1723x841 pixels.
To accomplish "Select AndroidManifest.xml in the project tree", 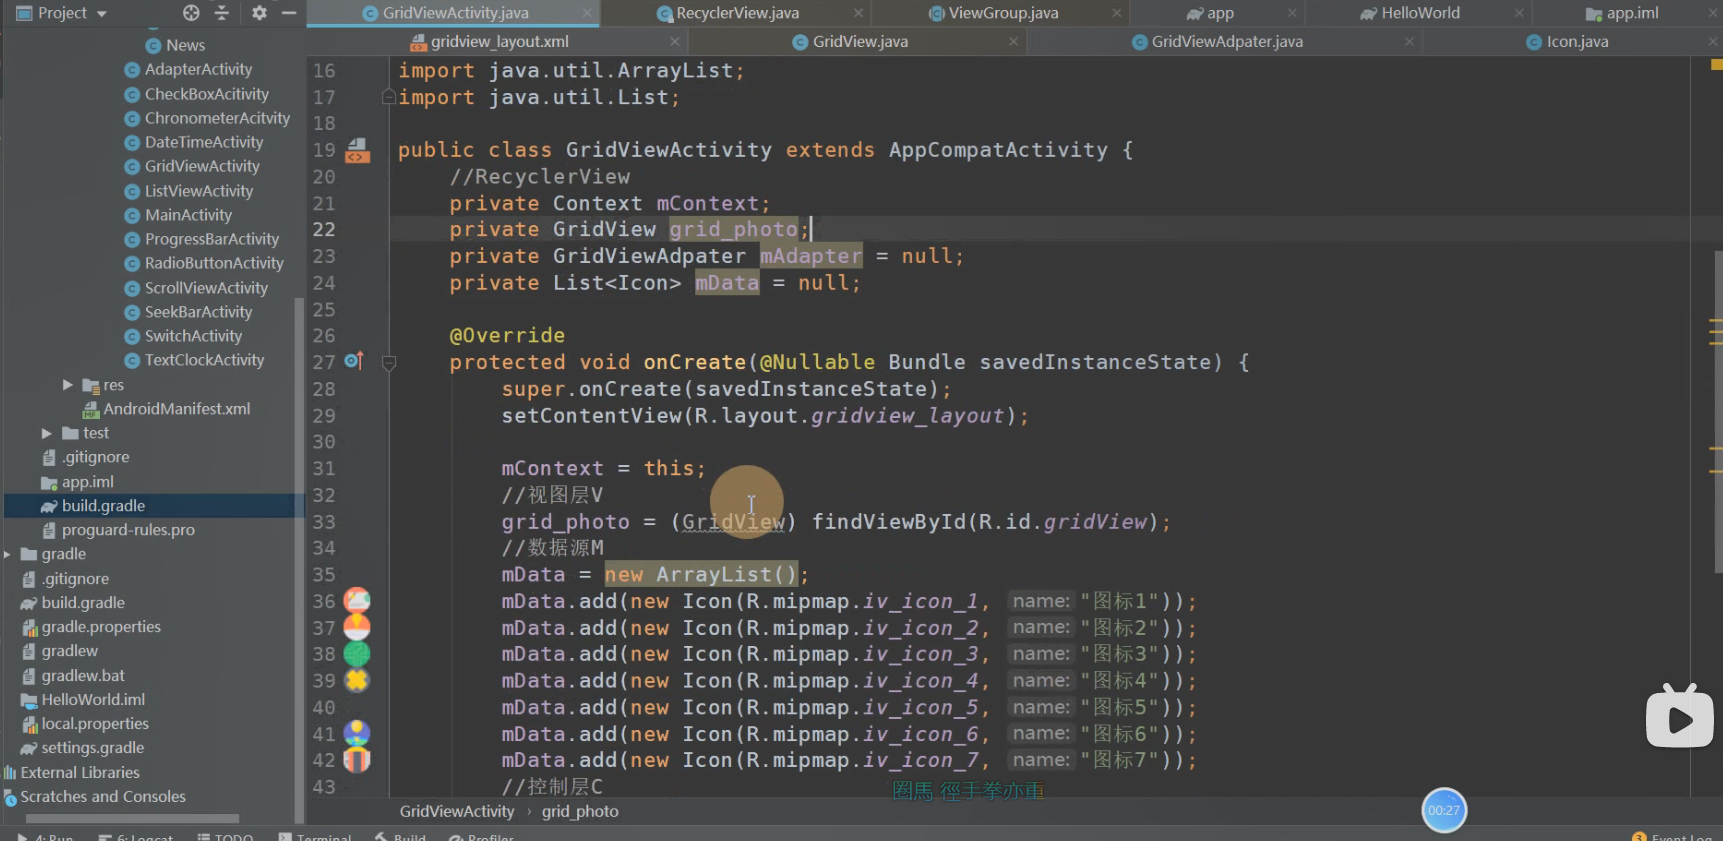I will (176, 409).
